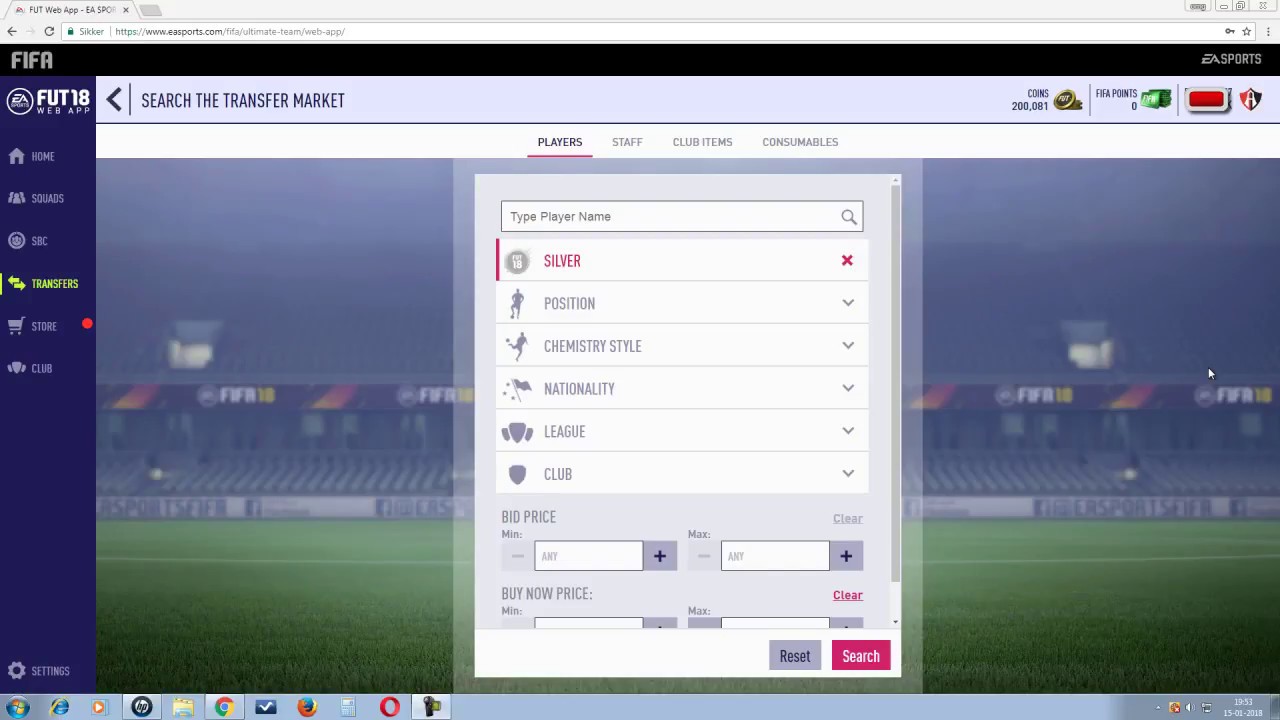Click the EA Sports logo
The width and height of the screenshot is (1280, 720).
click(x=1231, y=59)
